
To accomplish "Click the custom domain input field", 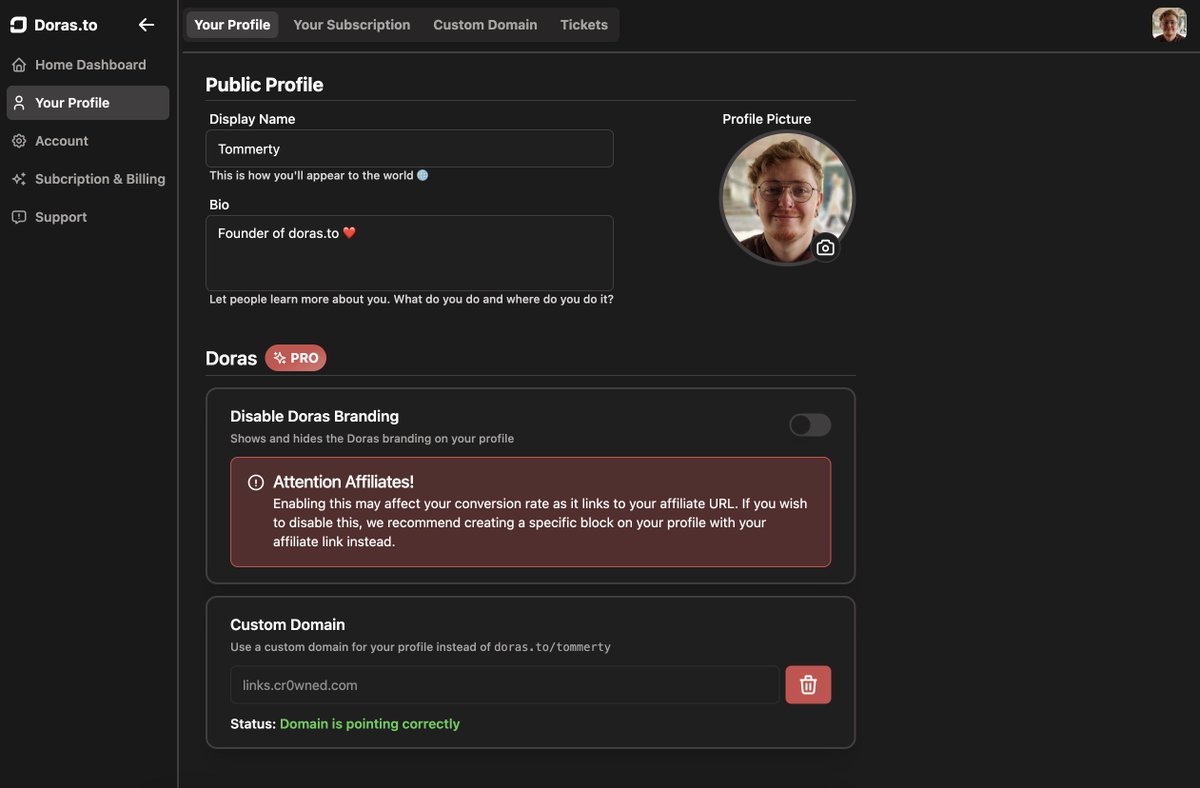I will tap(505, 685).
